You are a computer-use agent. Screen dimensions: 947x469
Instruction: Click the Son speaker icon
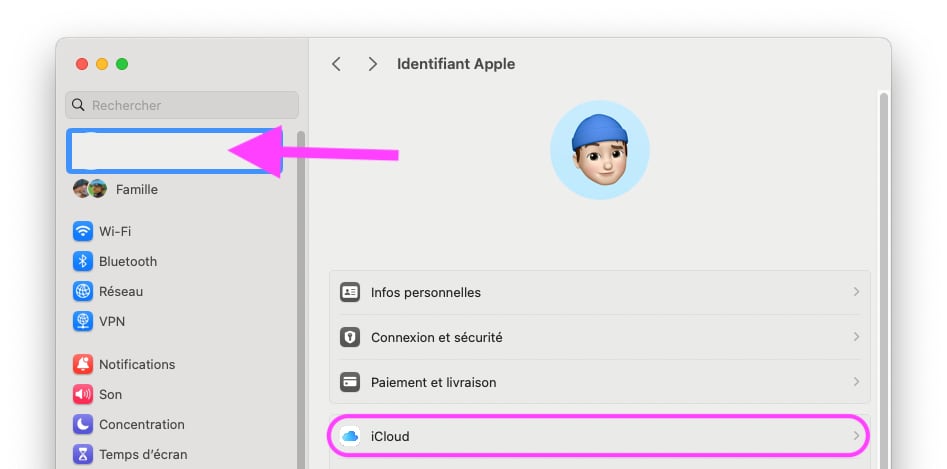click(x=83, y=394)
